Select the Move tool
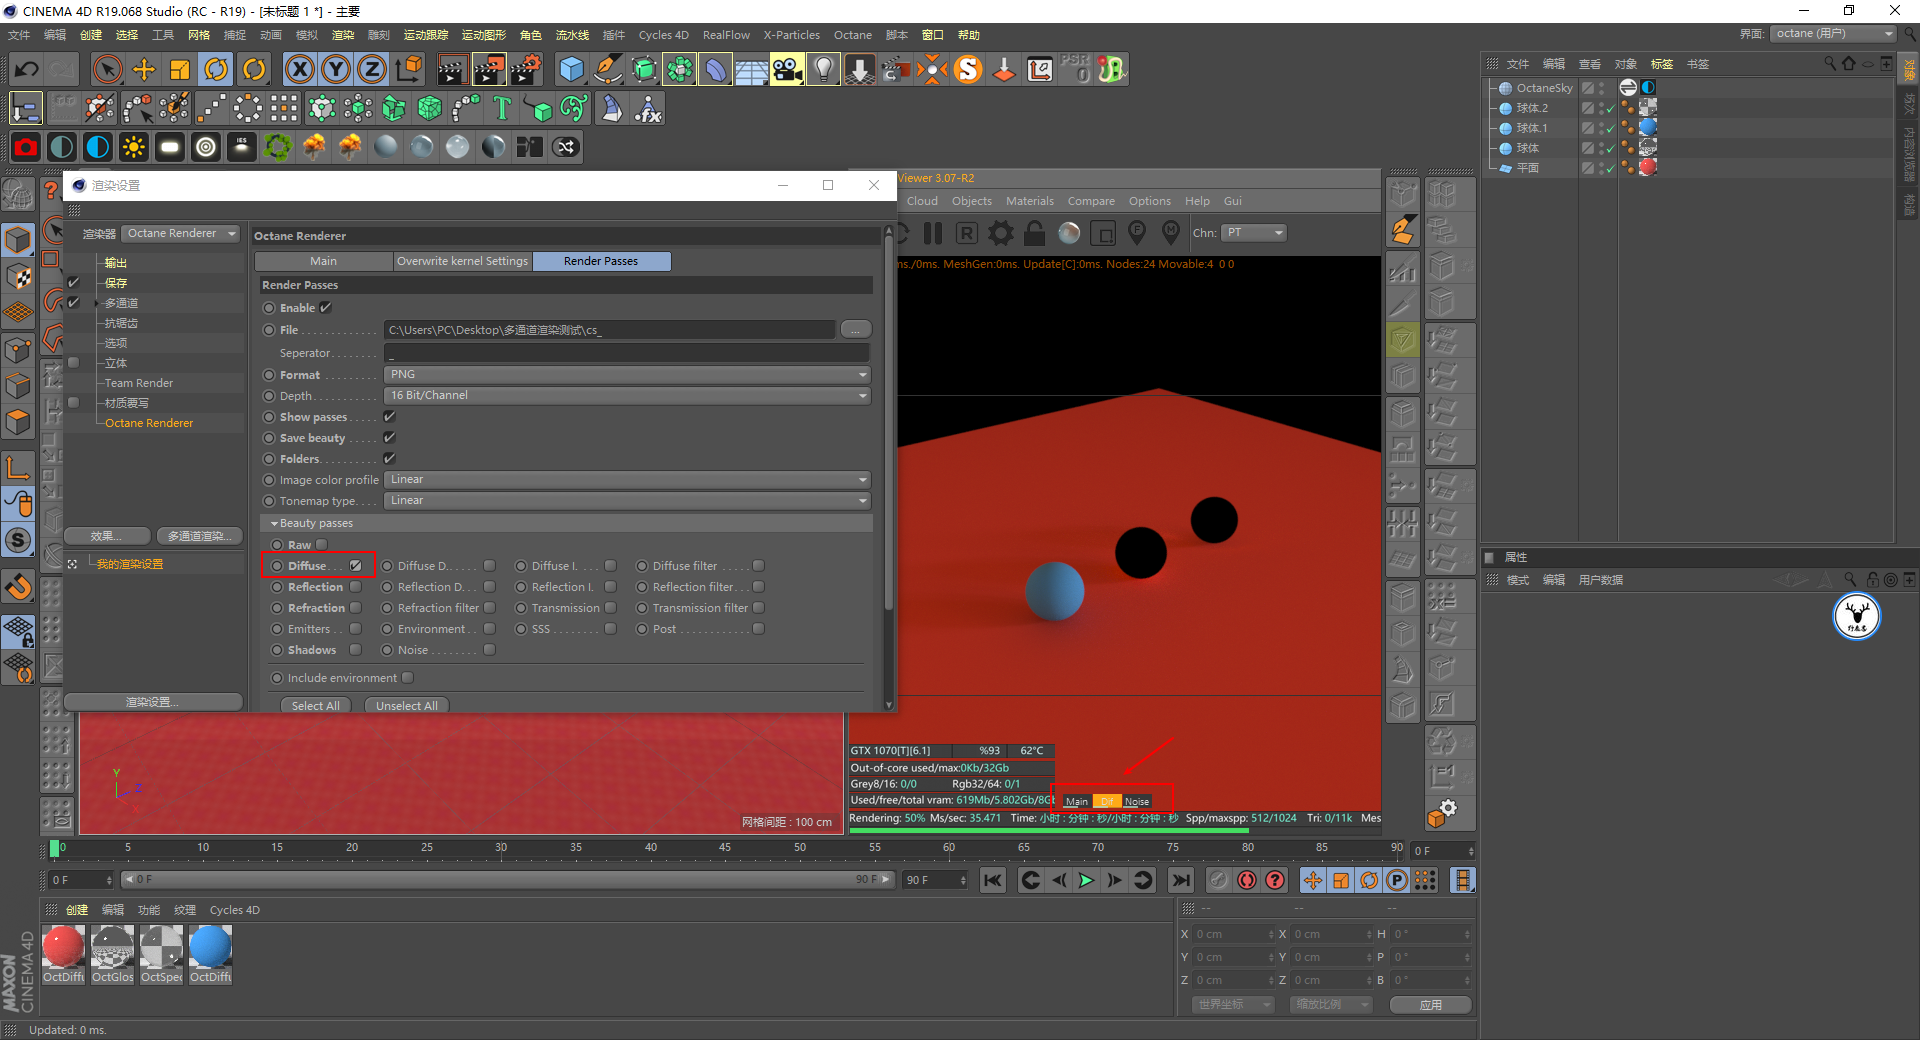This screenshot has width=1920, height=1040. (144, 69)
